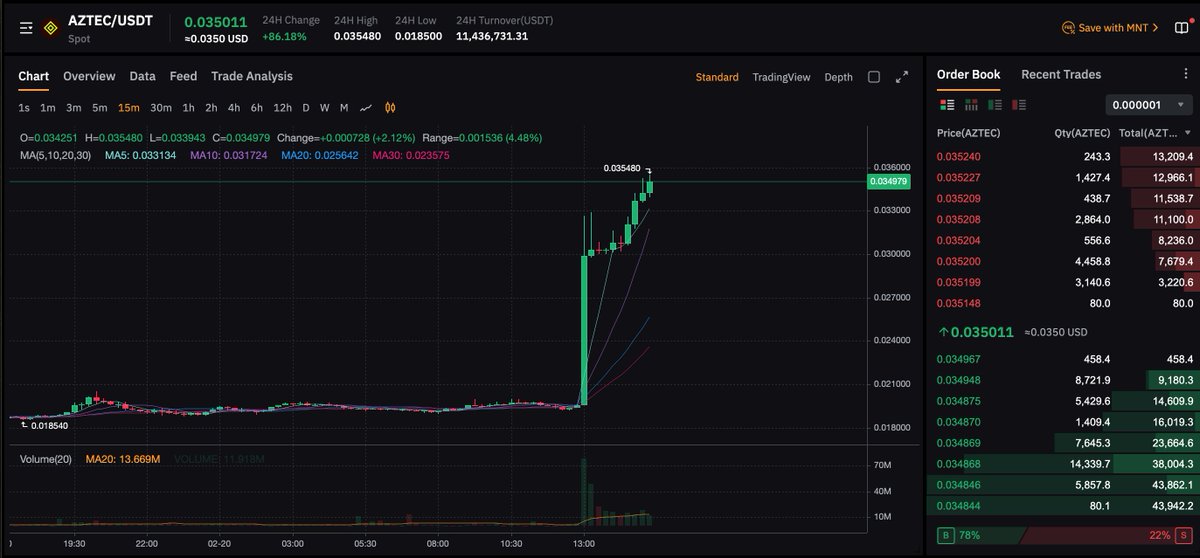Select the horizontal split order book view
The height and width of the screenshot is (558, 1200).
coord(971,104)
